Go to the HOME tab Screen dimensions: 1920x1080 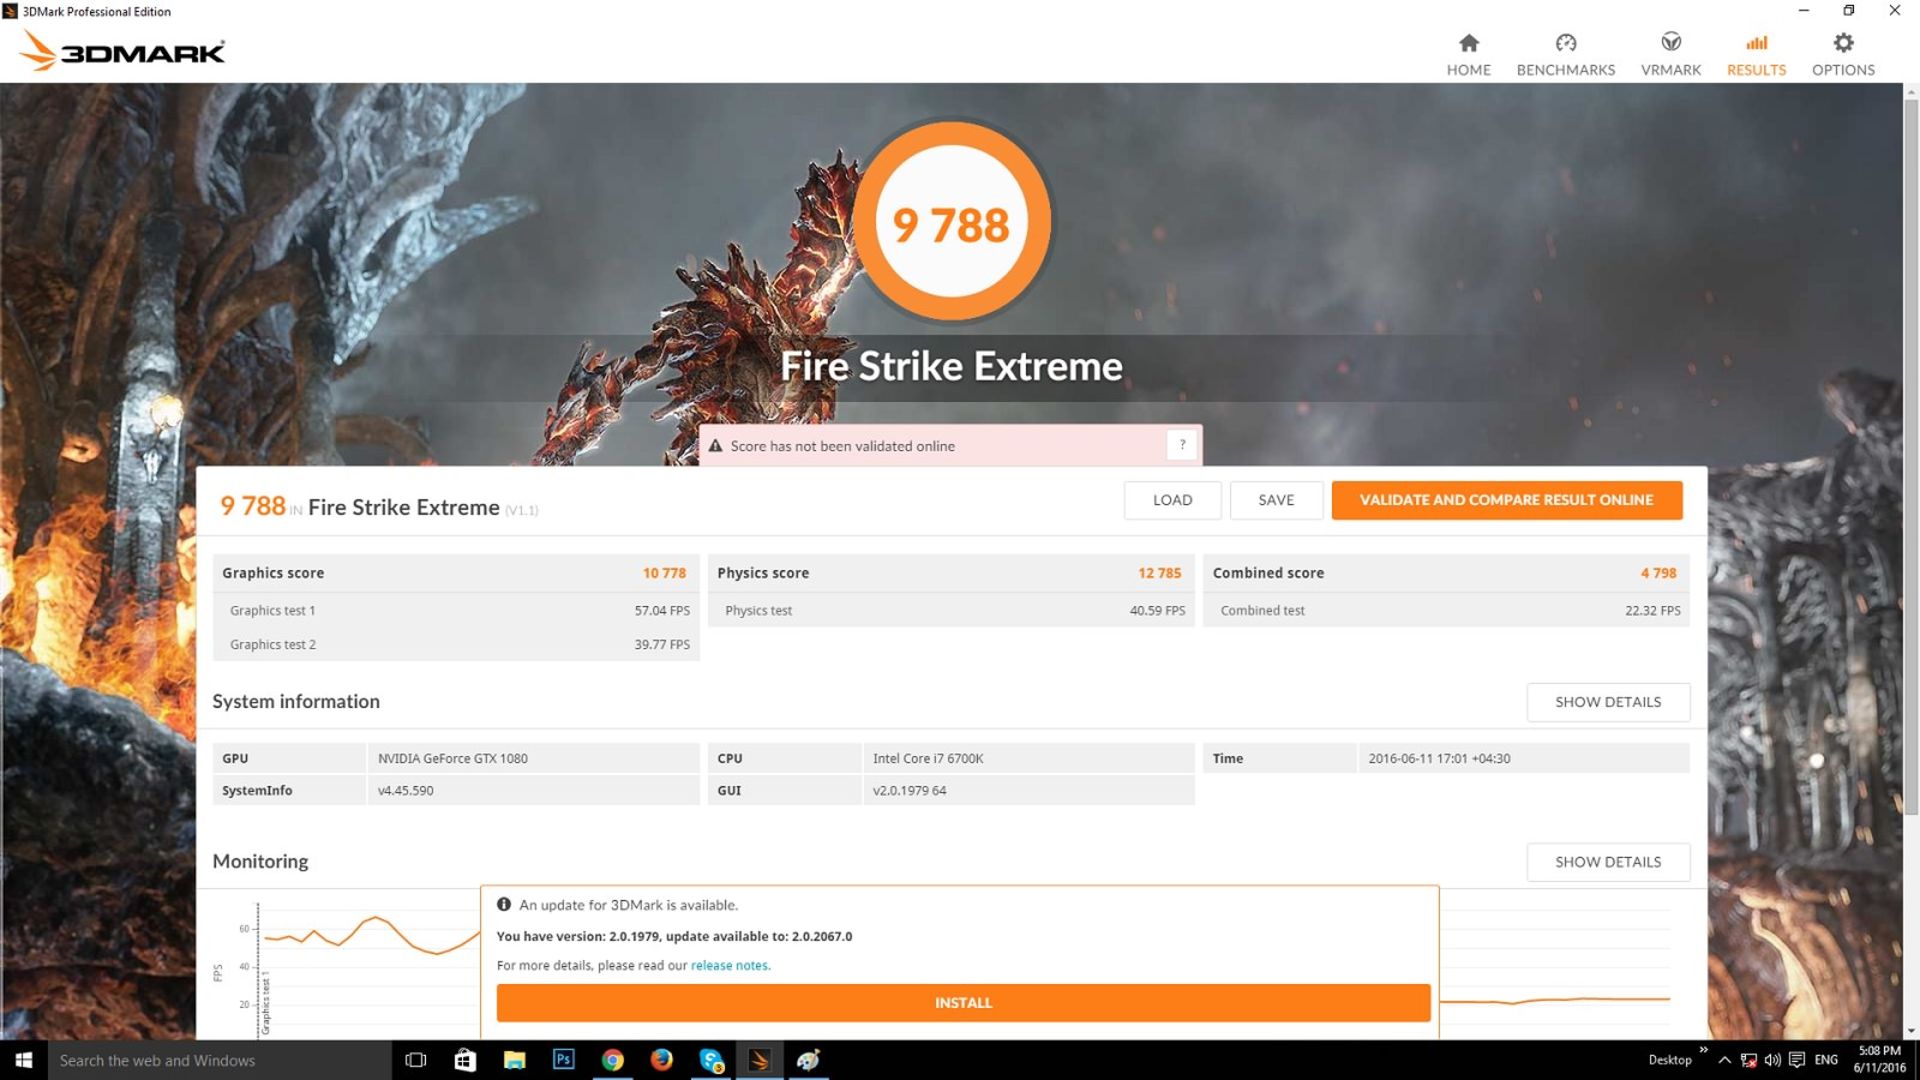pyautogui.click(x=1468, y=55)
